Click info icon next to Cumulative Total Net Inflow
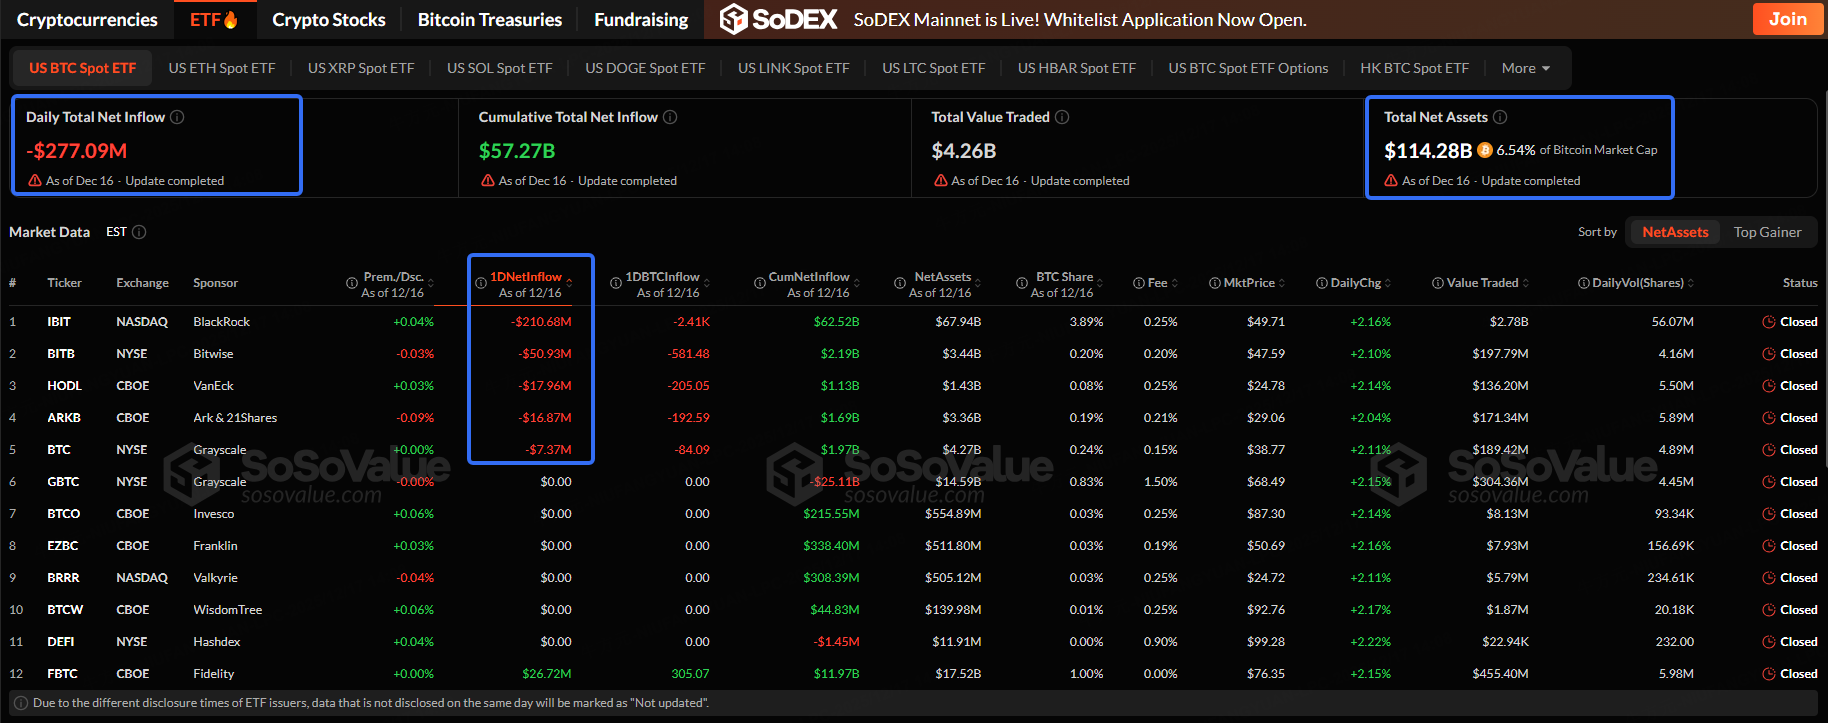The width and height of the screenshot is (1828, 723). (670, 117)
